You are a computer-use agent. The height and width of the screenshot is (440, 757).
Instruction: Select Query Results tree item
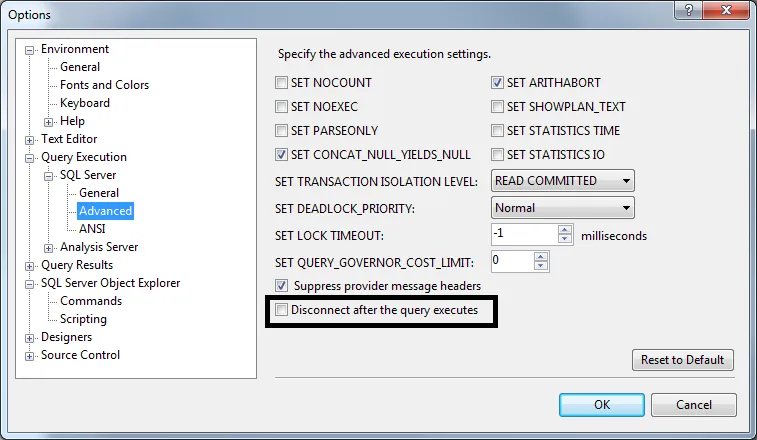tap(77, 265)
